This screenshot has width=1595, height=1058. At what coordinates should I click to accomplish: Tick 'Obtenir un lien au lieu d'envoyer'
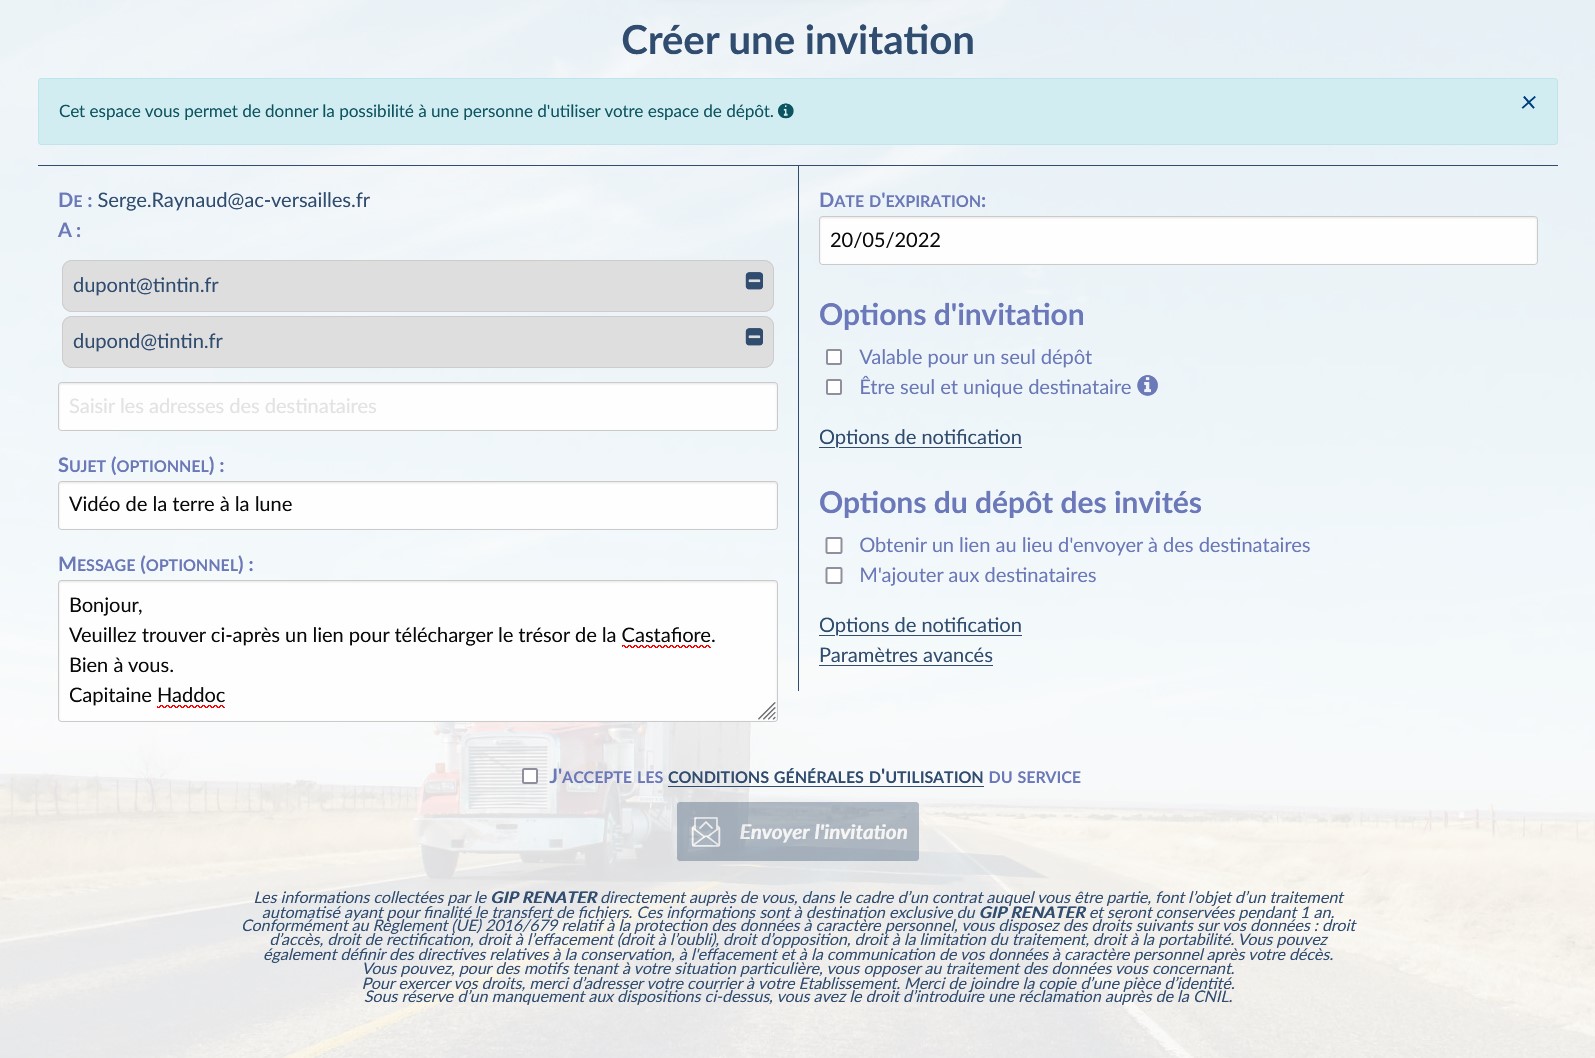tap(834, 545)
